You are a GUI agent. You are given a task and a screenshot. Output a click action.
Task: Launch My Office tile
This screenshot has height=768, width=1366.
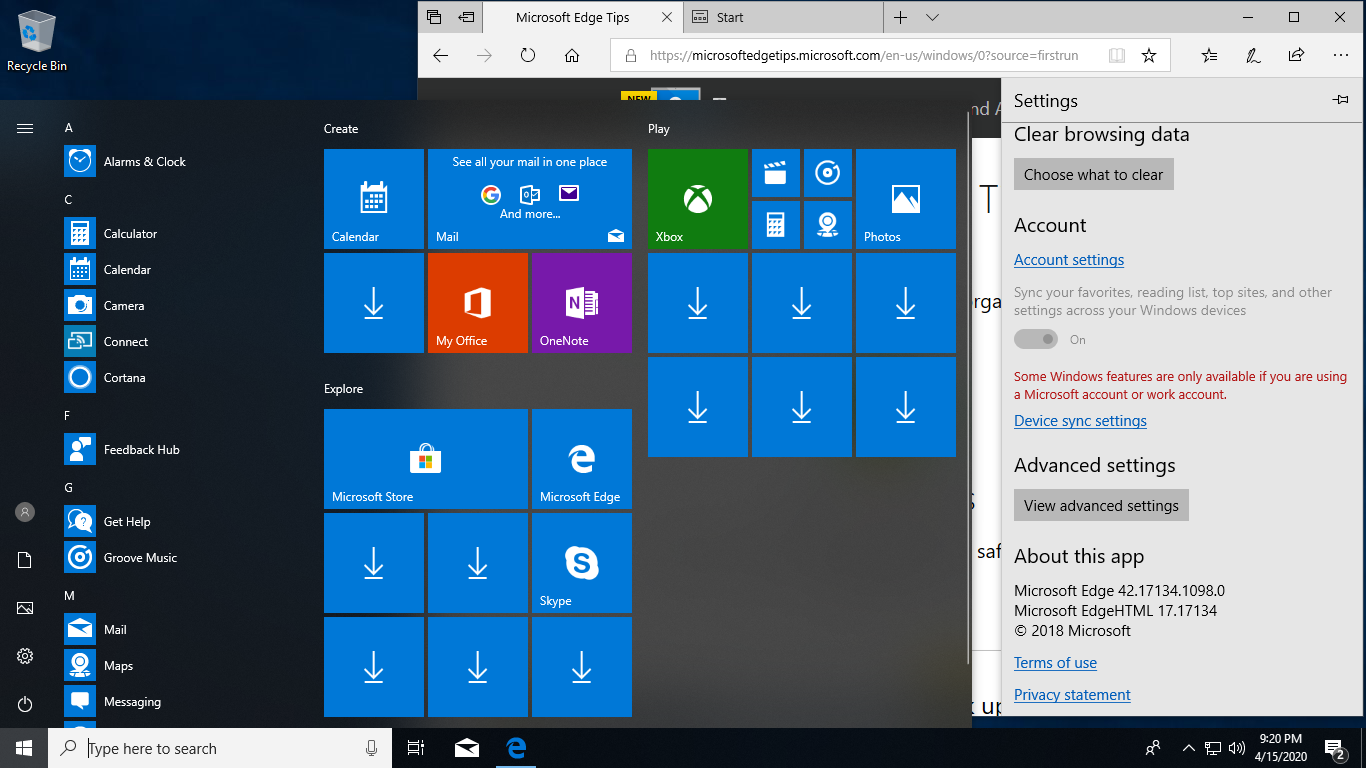(478, 303)
